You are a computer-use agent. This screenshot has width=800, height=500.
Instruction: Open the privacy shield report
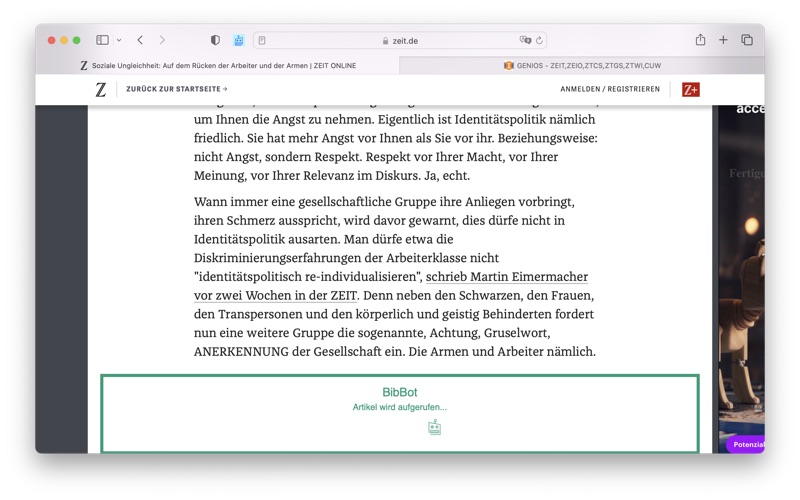[215, 40]
